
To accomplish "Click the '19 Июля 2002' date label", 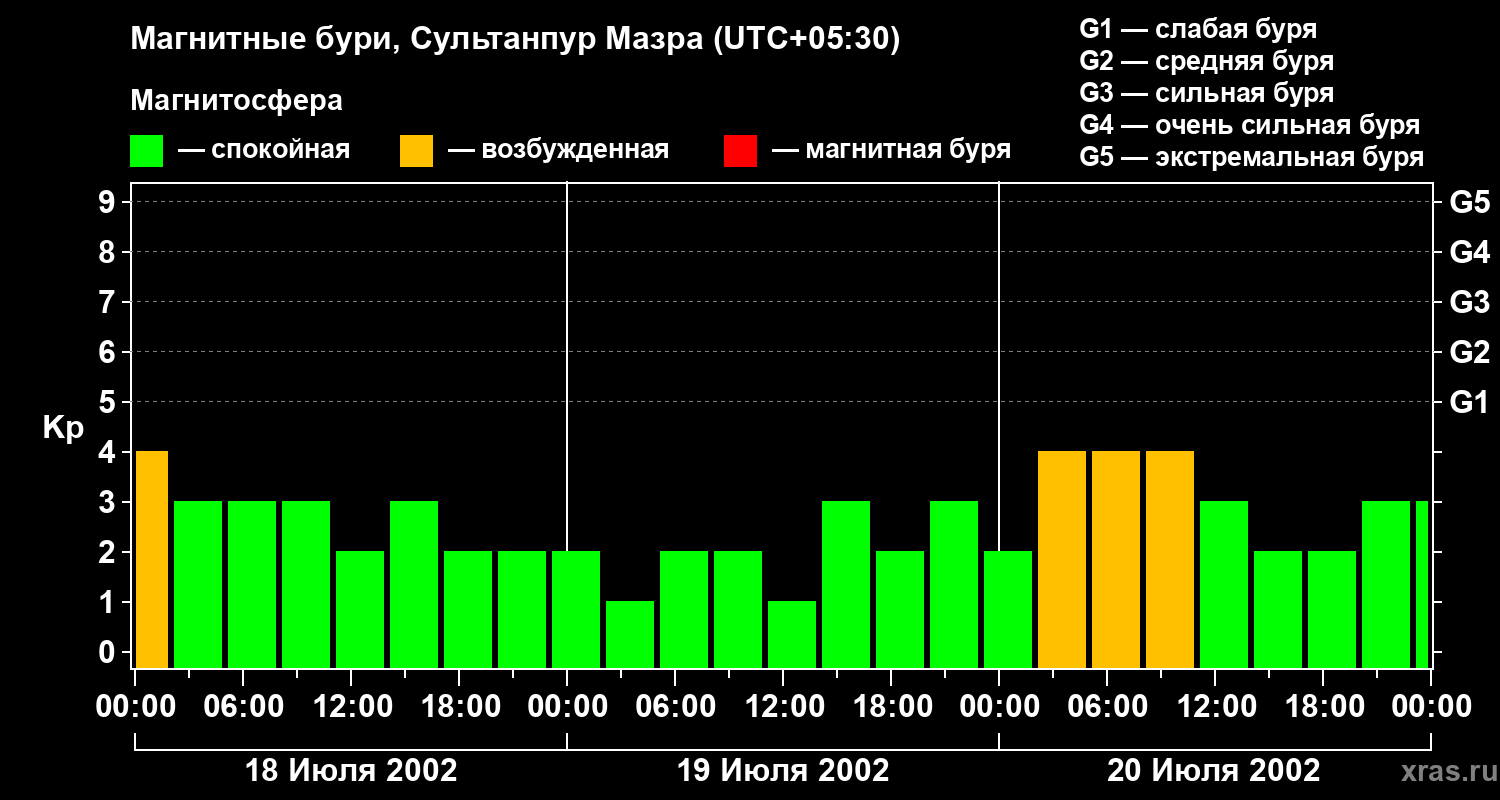I will click(x=783, y=771).
